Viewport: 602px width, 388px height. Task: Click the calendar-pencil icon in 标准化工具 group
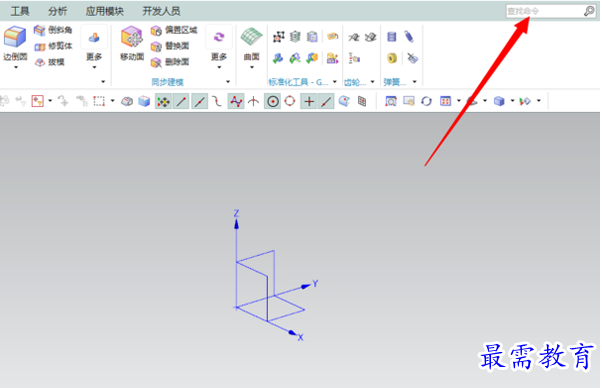(332, 58)
